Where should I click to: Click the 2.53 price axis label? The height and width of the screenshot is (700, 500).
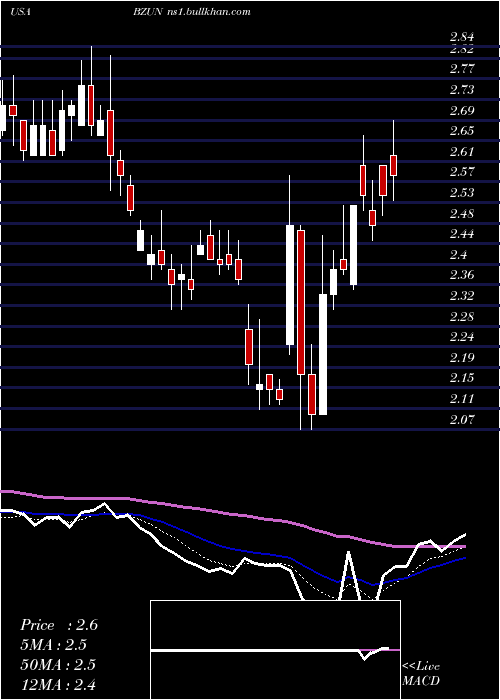point(462,192)
